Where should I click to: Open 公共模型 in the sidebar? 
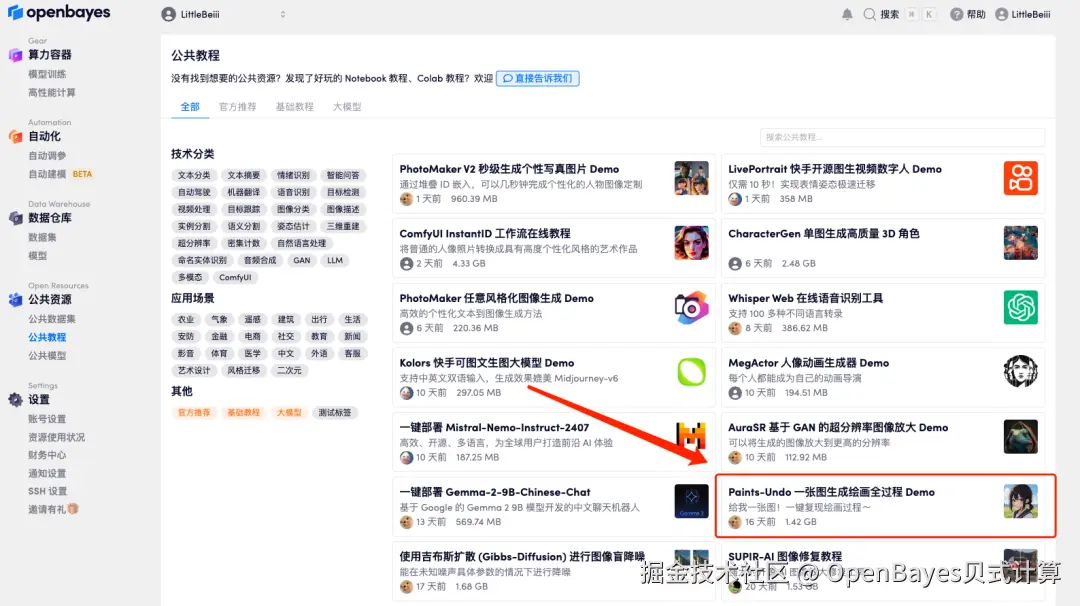tap(48, 355)
